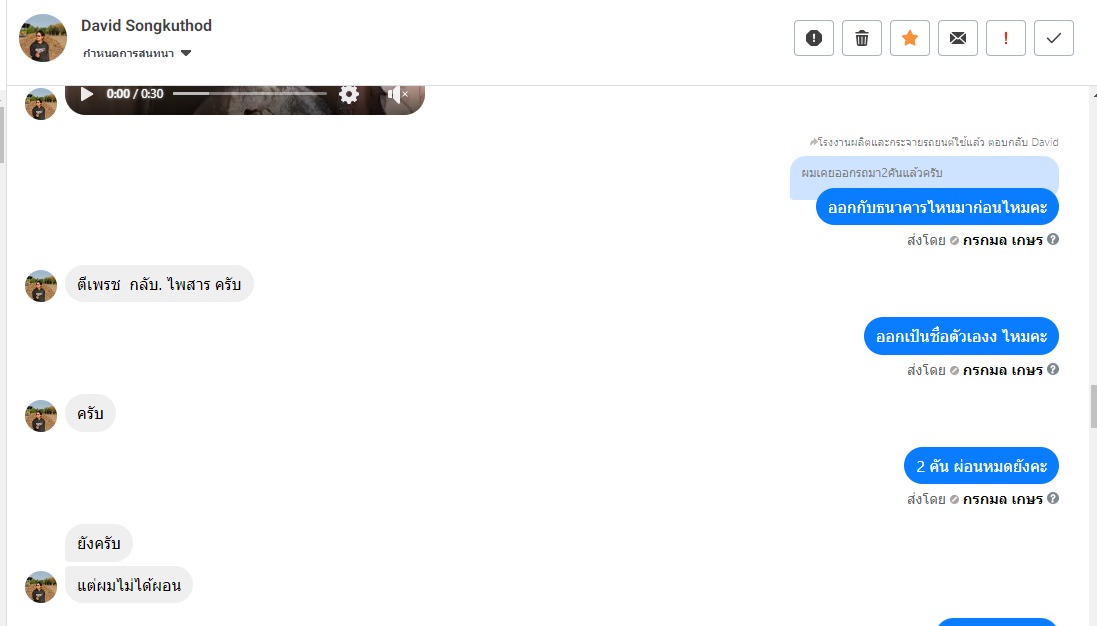The width and height of the screenshot is (1097, 626).
Task: Click help icon under ออกเป็นชื่อตัวเอง message
Action: 1053,369
